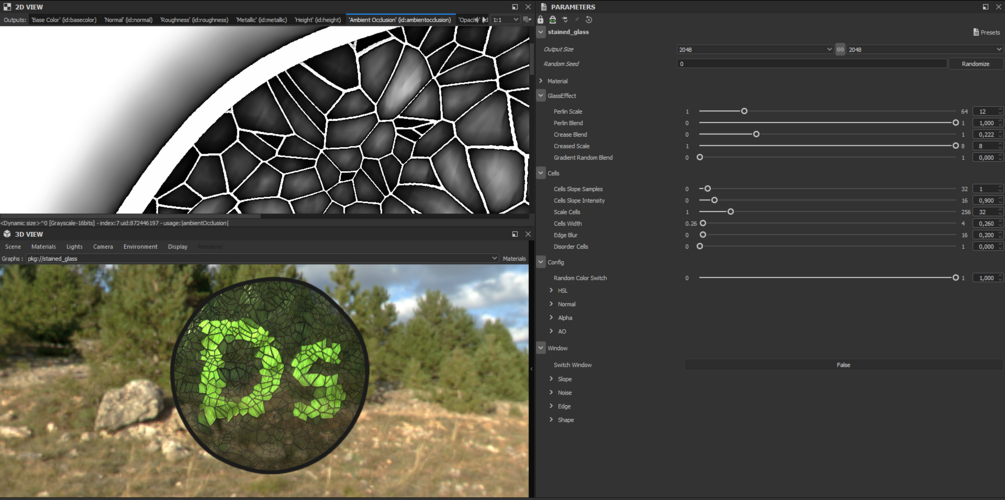Click the Crease Blend slider handle
Image resolution: width=1005 pixels, height=500 pixels.
point(756,135)
